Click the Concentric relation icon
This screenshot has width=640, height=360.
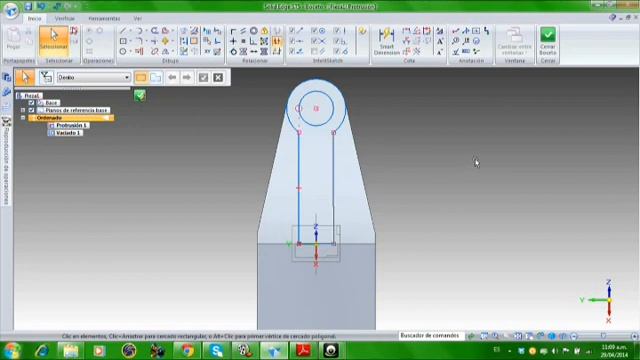pyautogui.click(x=254, y=31)
